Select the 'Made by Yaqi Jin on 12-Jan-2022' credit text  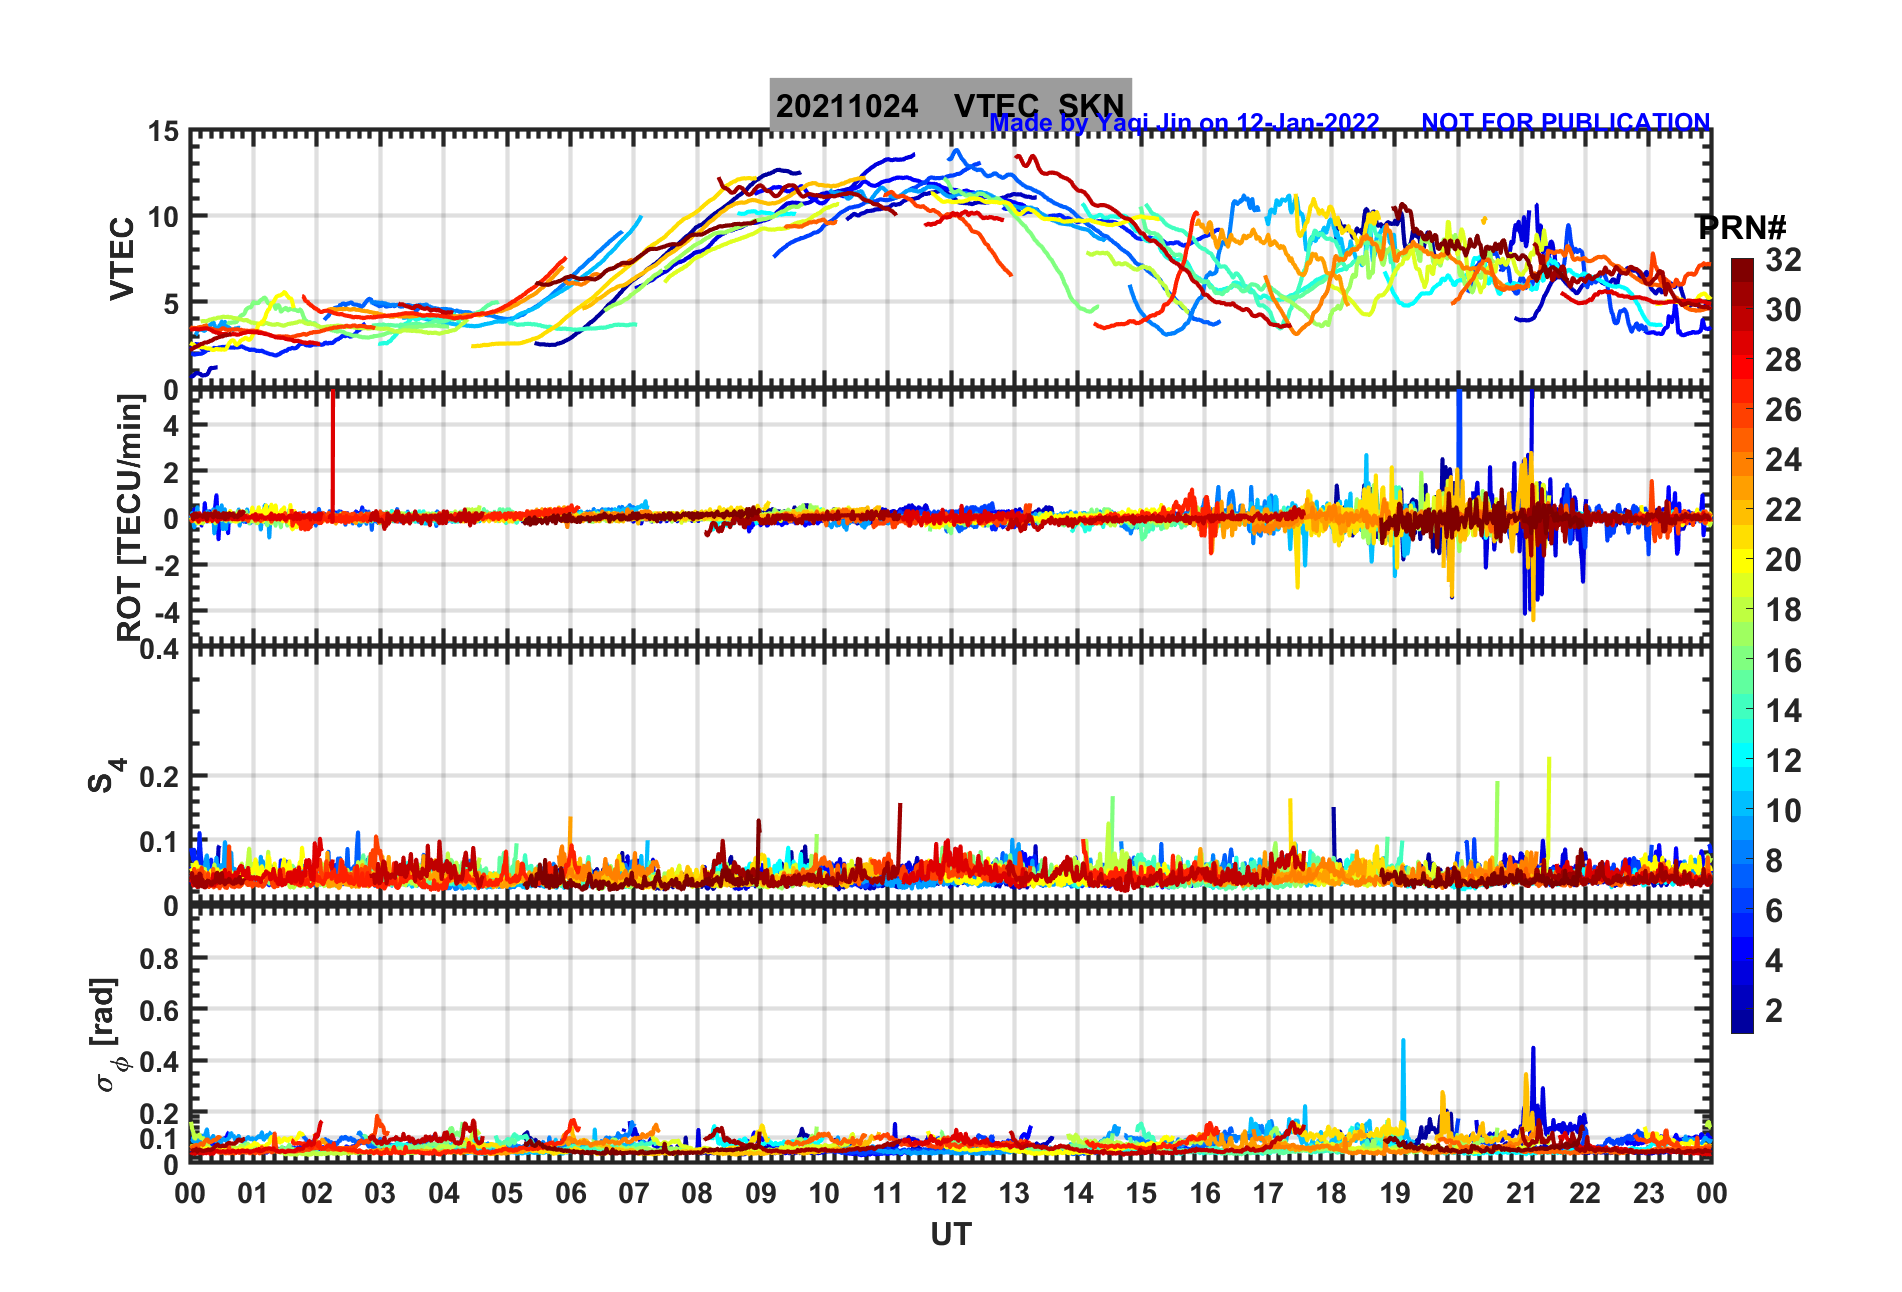(1184, 123)
